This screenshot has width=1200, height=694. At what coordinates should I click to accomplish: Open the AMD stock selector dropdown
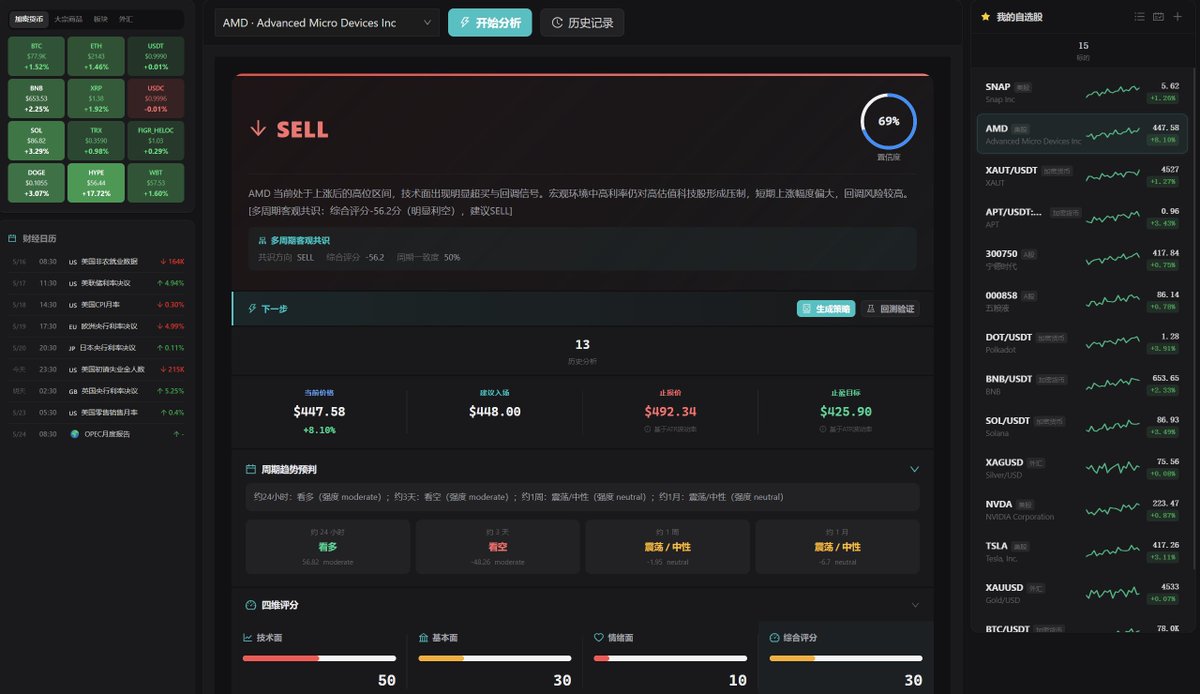pos(327,23)
